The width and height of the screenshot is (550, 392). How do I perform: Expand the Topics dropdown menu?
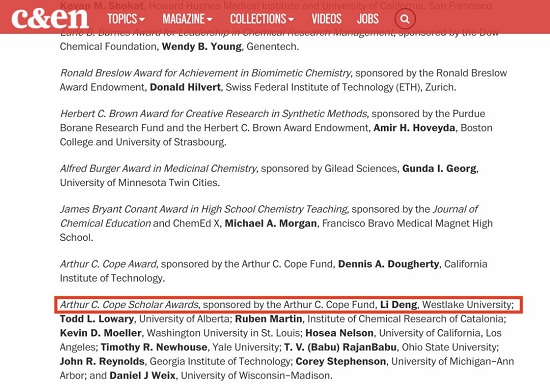126,19
